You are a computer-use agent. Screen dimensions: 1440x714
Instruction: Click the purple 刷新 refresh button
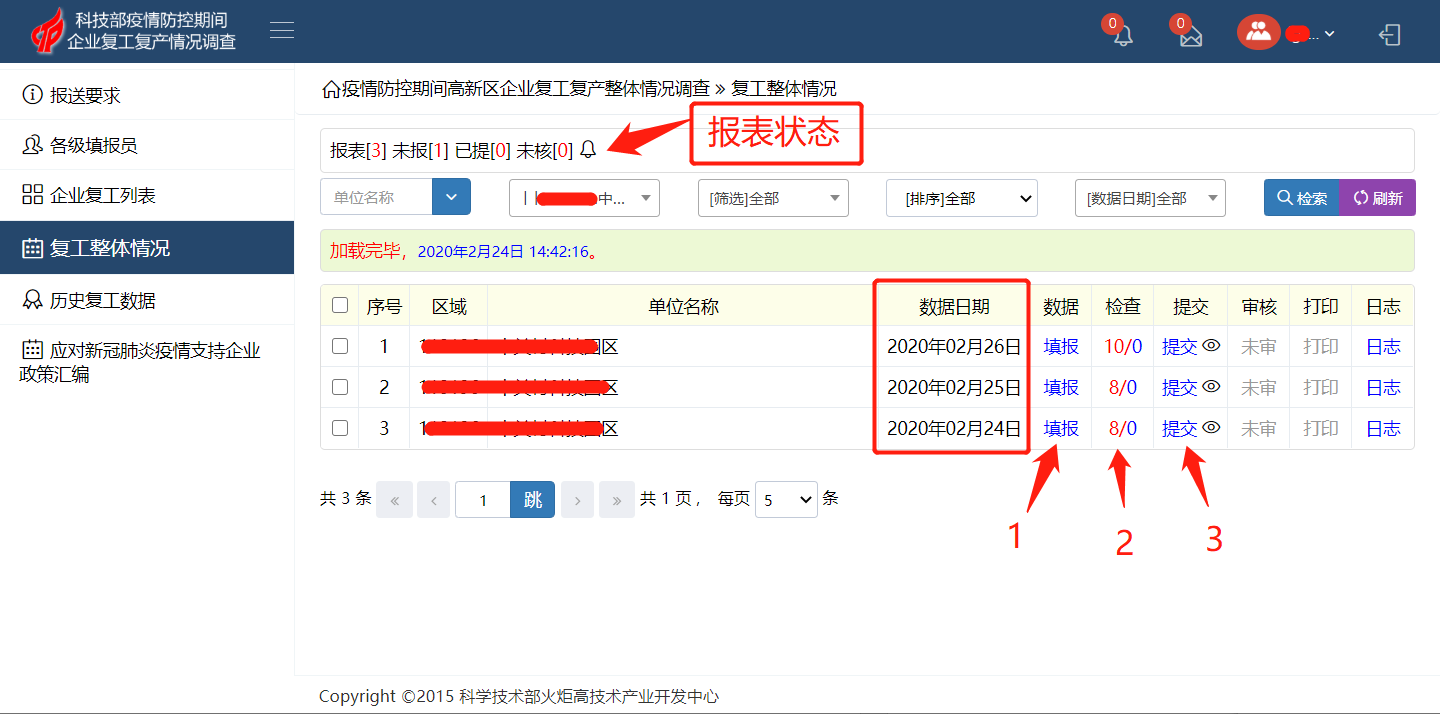1377,198
